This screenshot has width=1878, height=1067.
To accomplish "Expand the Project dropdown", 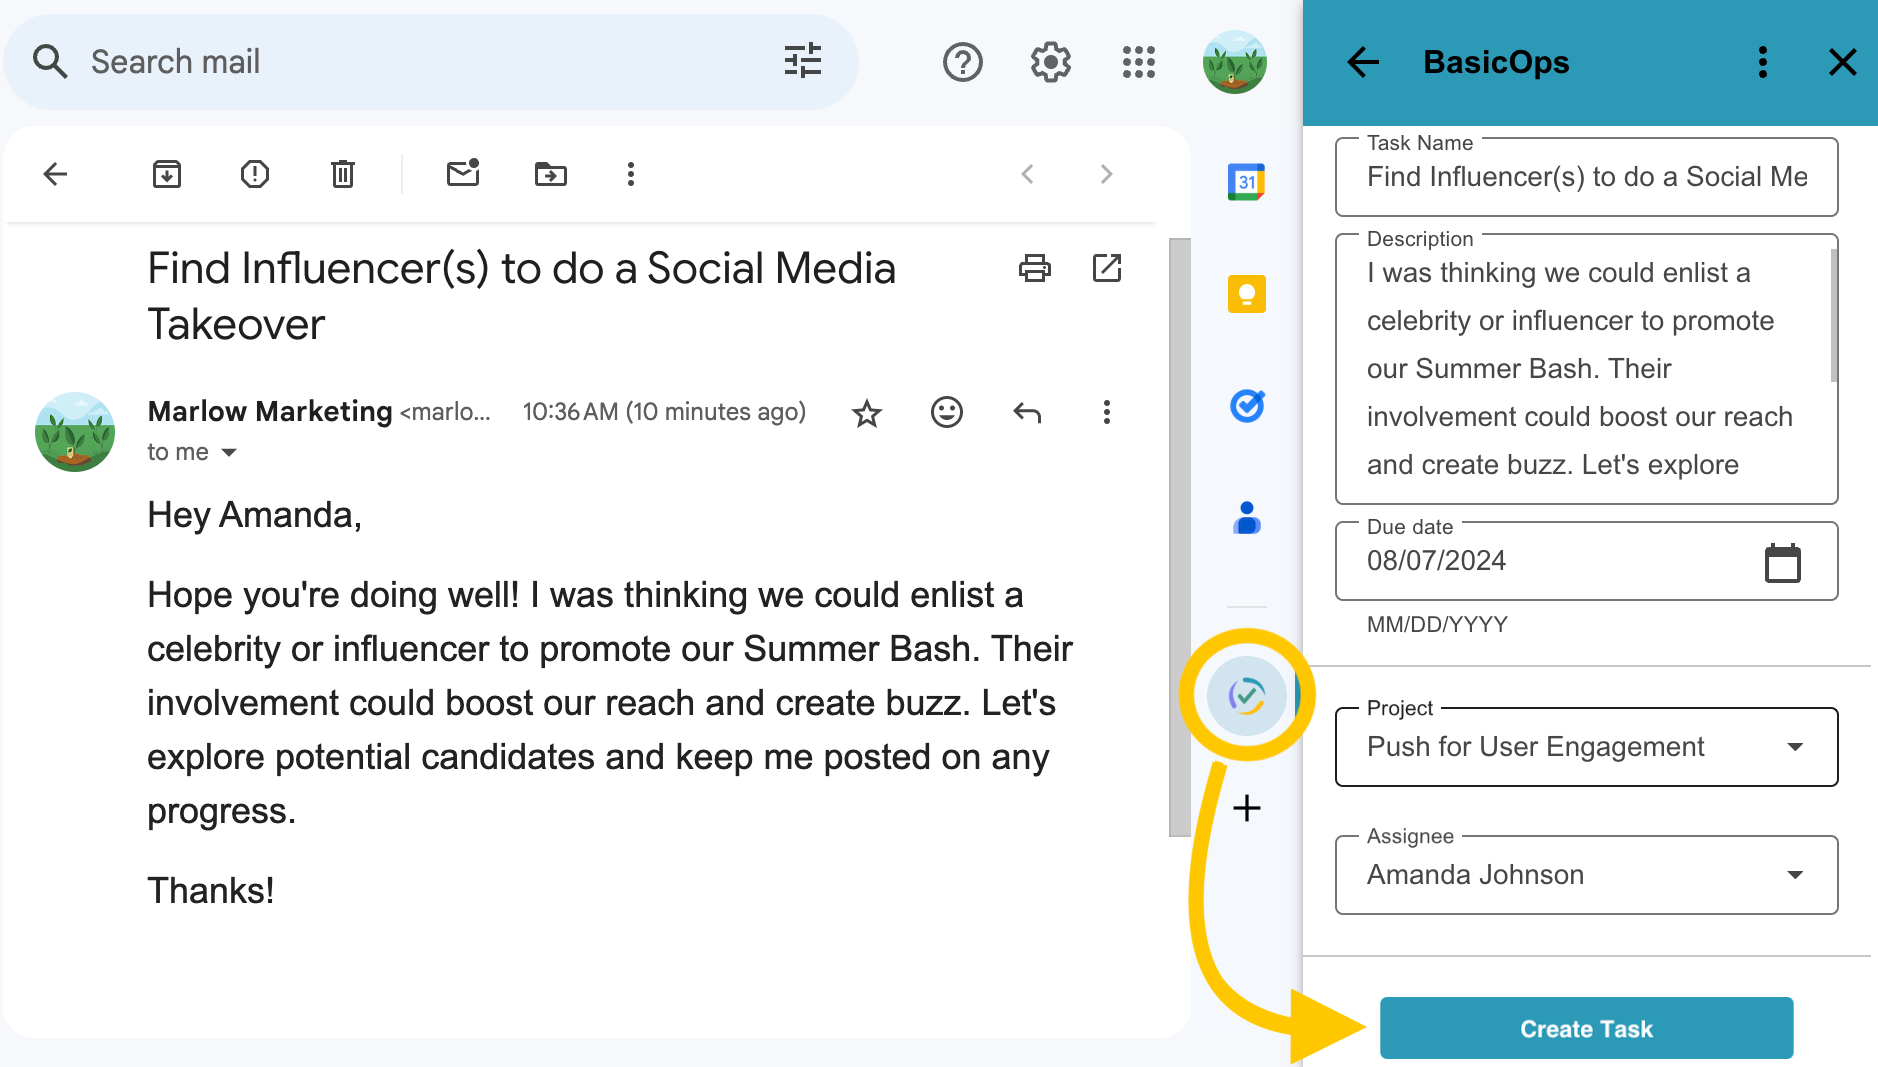I will click(x=1795, y=746).
